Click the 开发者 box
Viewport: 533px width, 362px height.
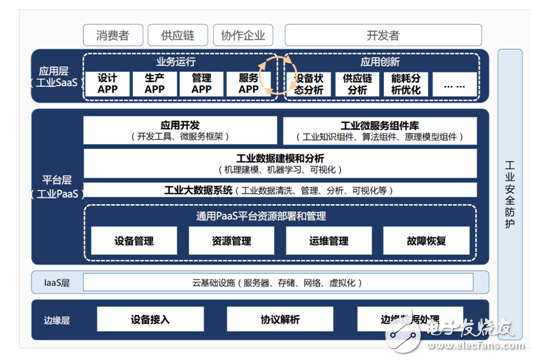[383, 35]
